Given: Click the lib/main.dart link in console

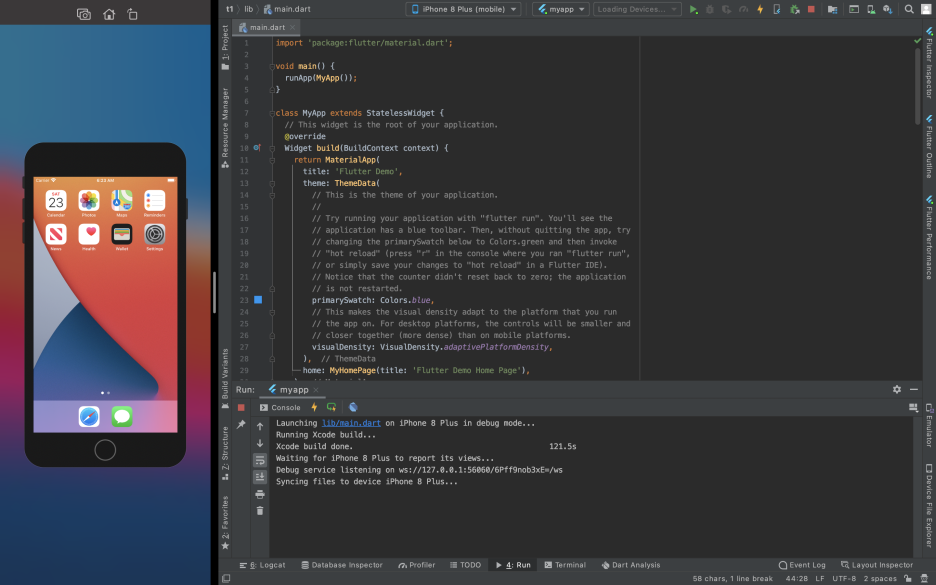Looking at the screenshot, I should [x=351, y=423].
